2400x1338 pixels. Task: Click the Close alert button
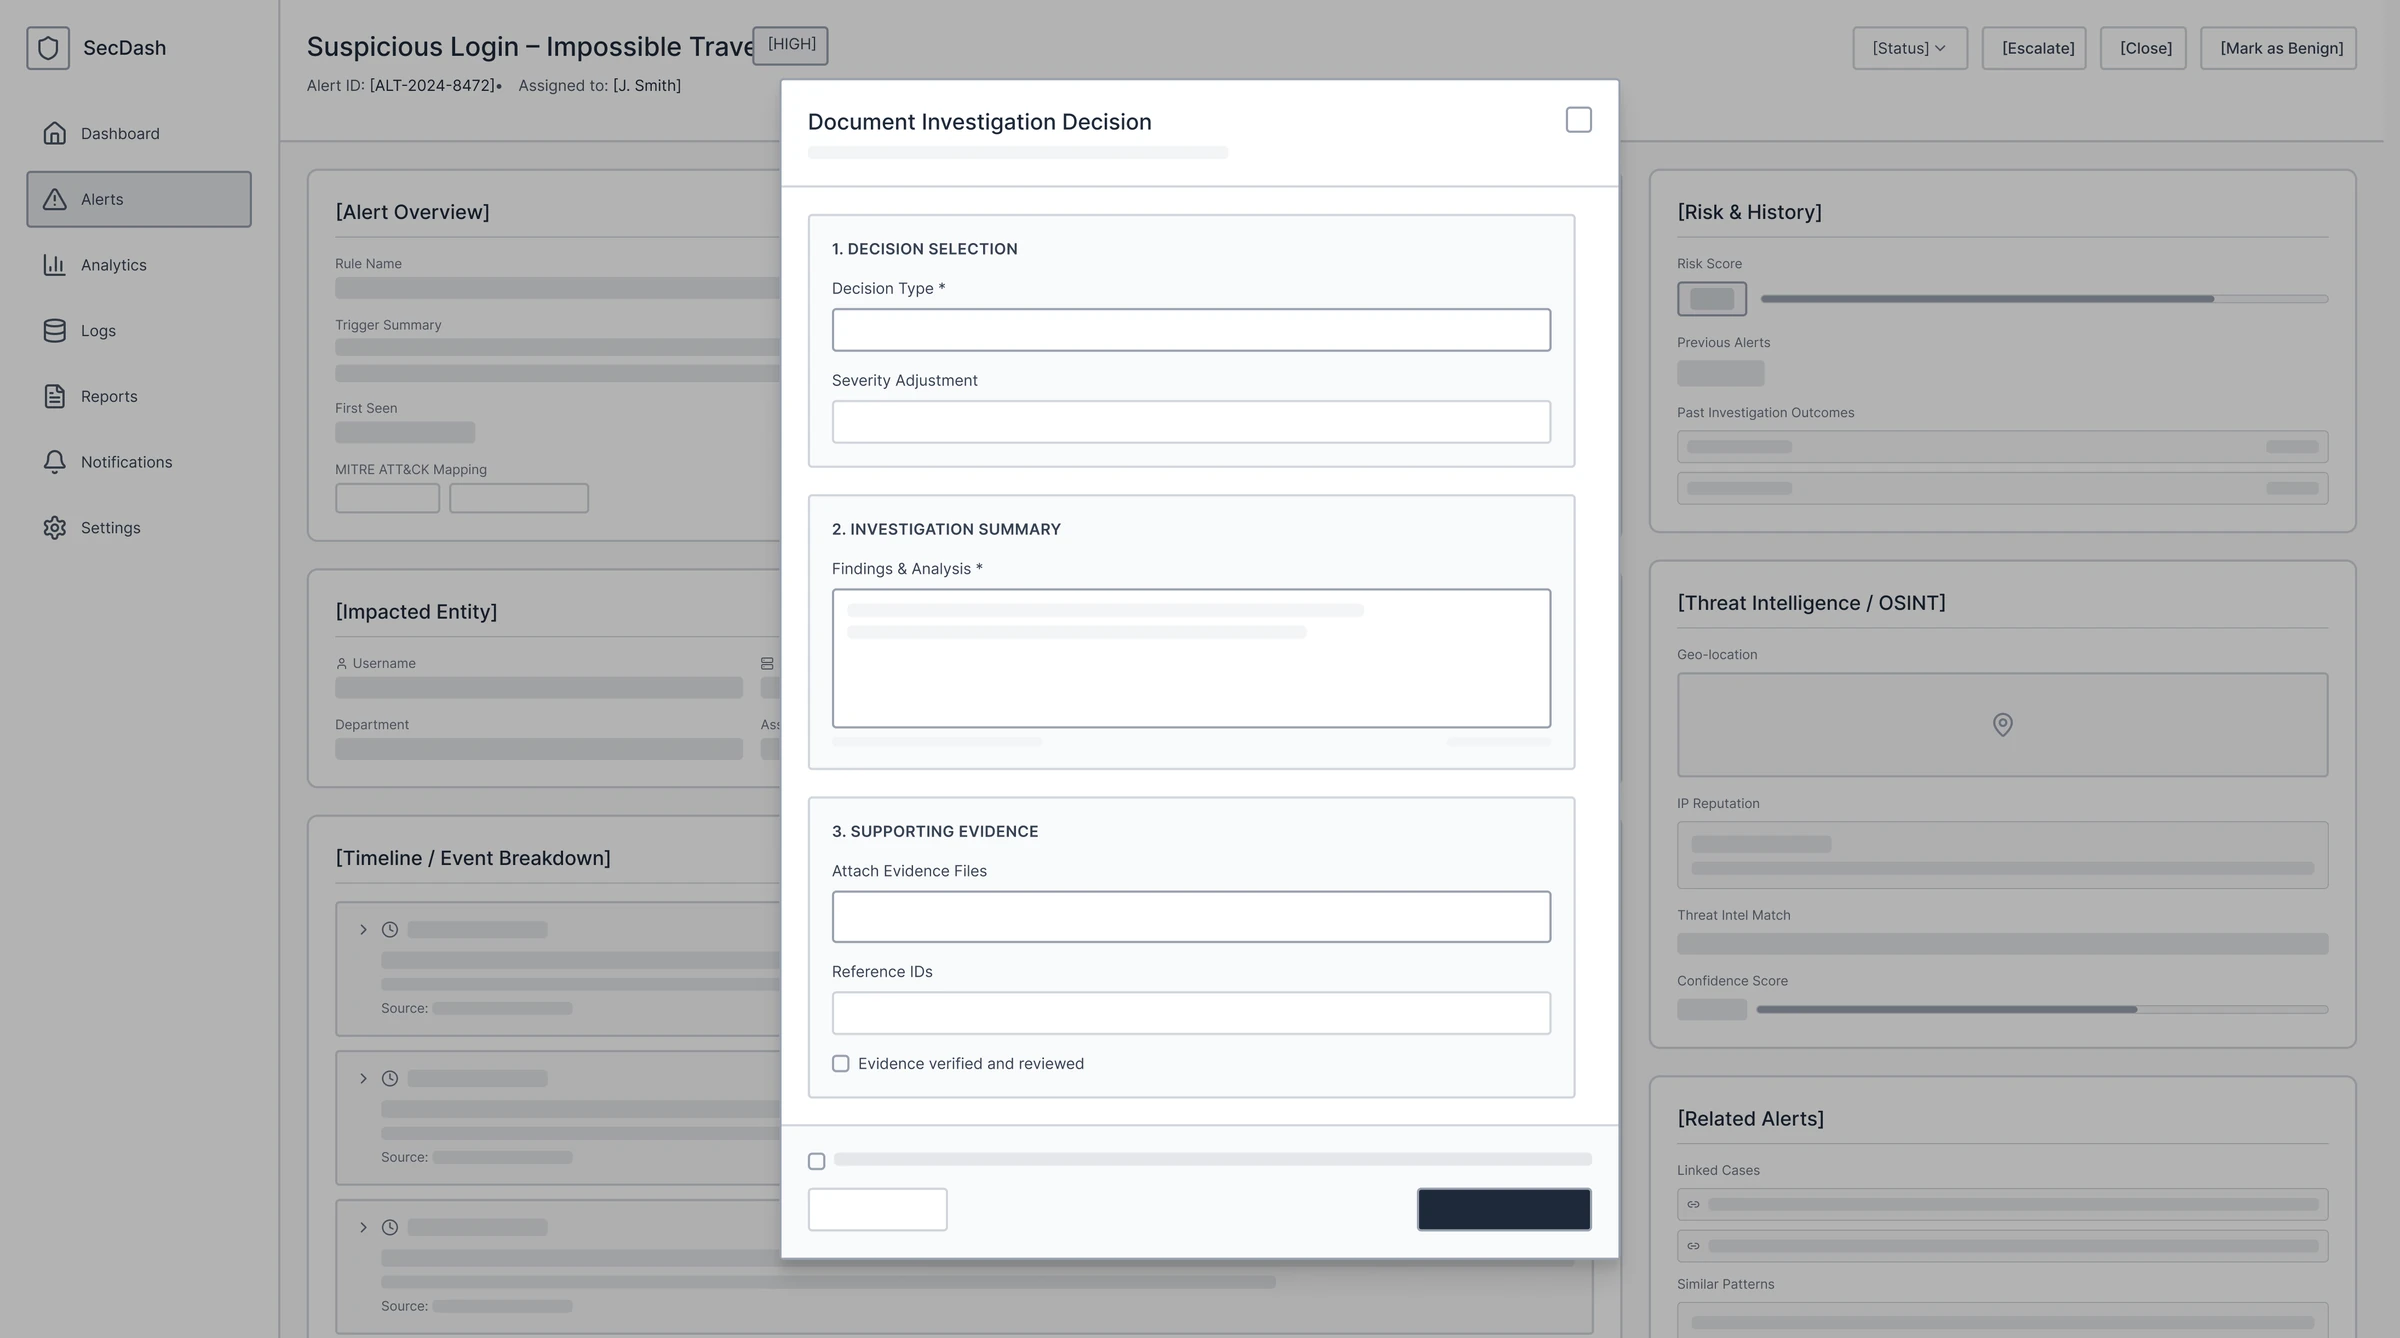point(2143,48)
